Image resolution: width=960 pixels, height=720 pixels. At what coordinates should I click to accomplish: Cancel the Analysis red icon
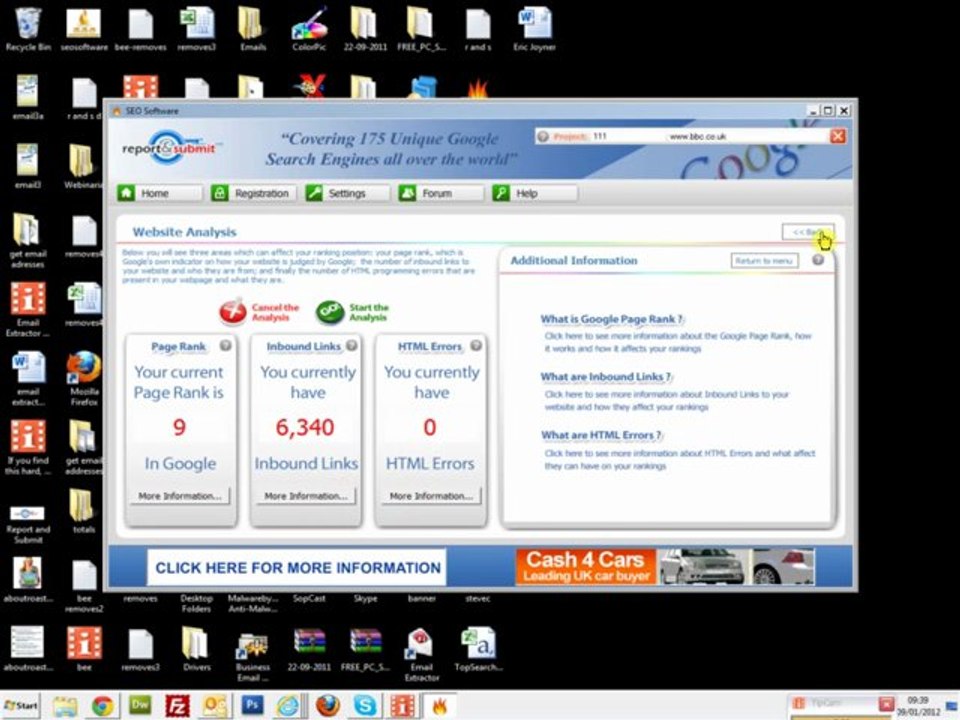(x=233, y=312)
